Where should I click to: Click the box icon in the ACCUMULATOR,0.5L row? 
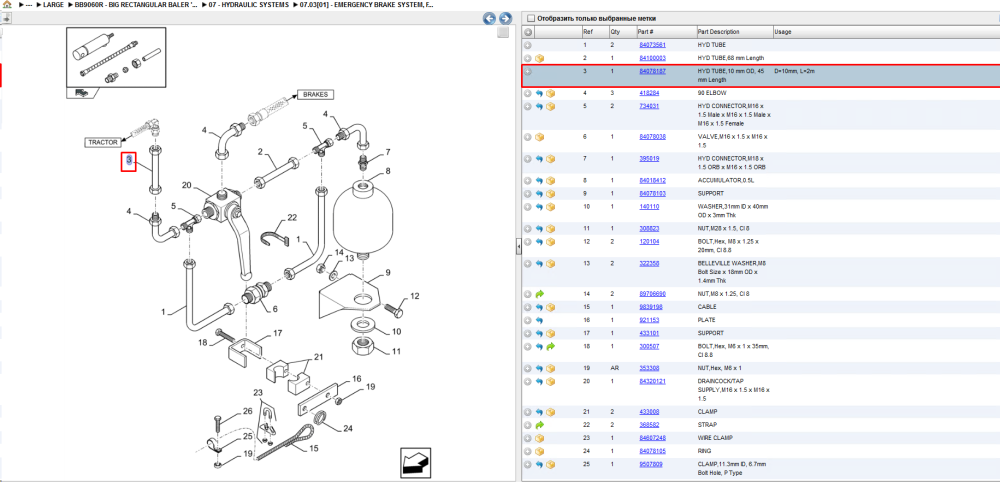coord(550,180)
